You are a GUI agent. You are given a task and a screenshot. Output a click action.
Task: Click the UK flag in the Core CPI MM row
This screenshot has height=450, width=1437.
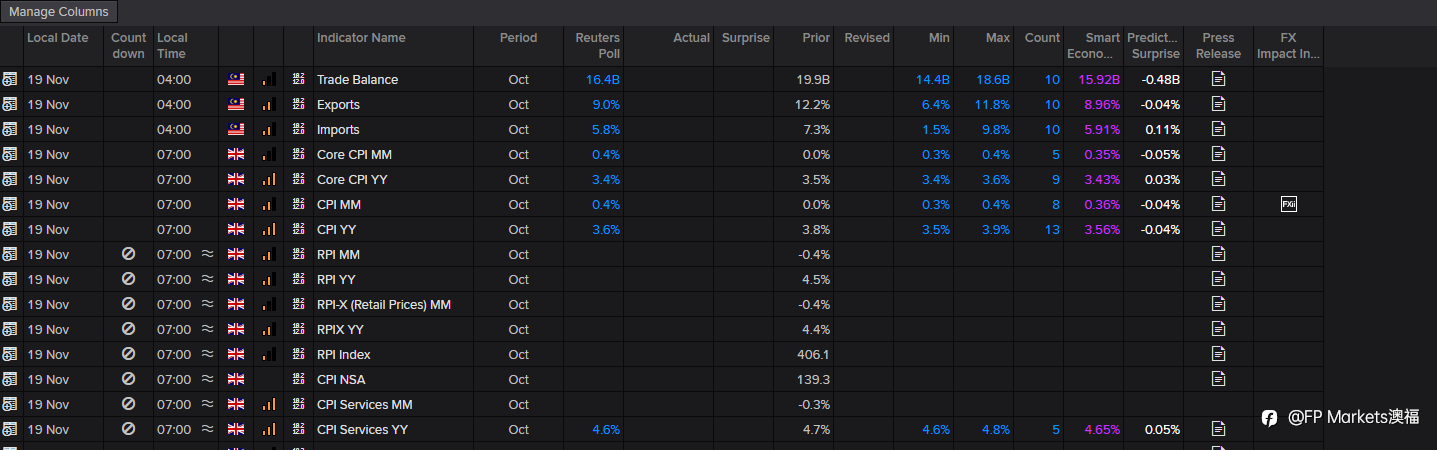tap(236, 154)
